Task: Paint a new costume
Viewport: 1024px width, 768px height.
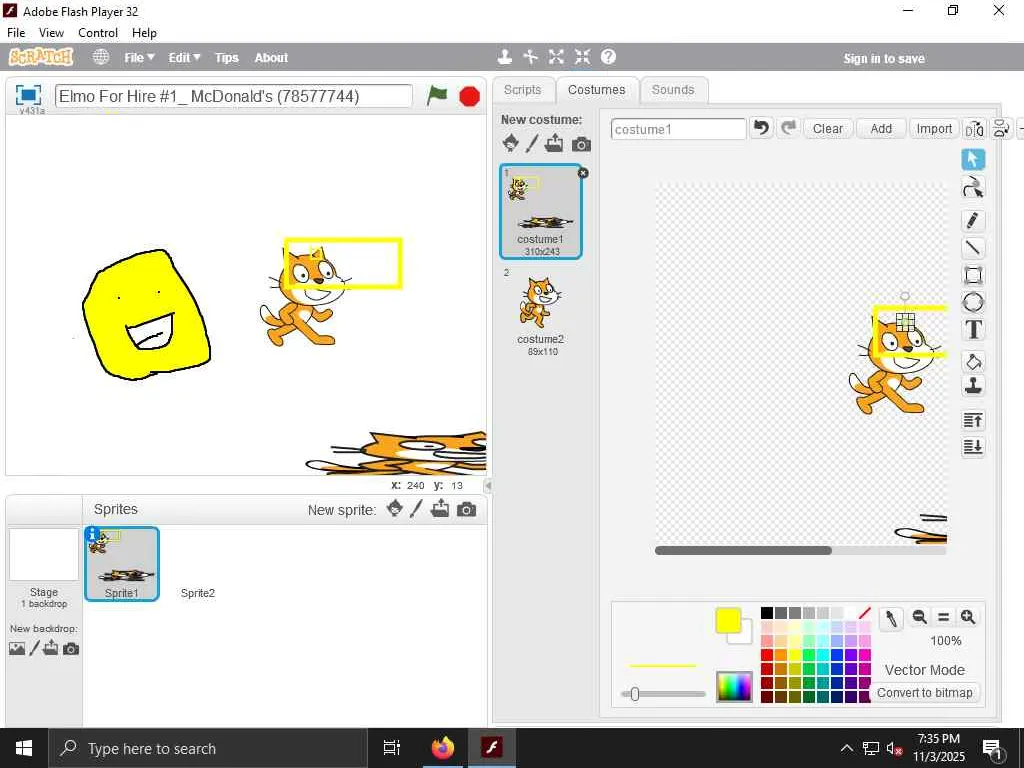Action: coord(532,143)
